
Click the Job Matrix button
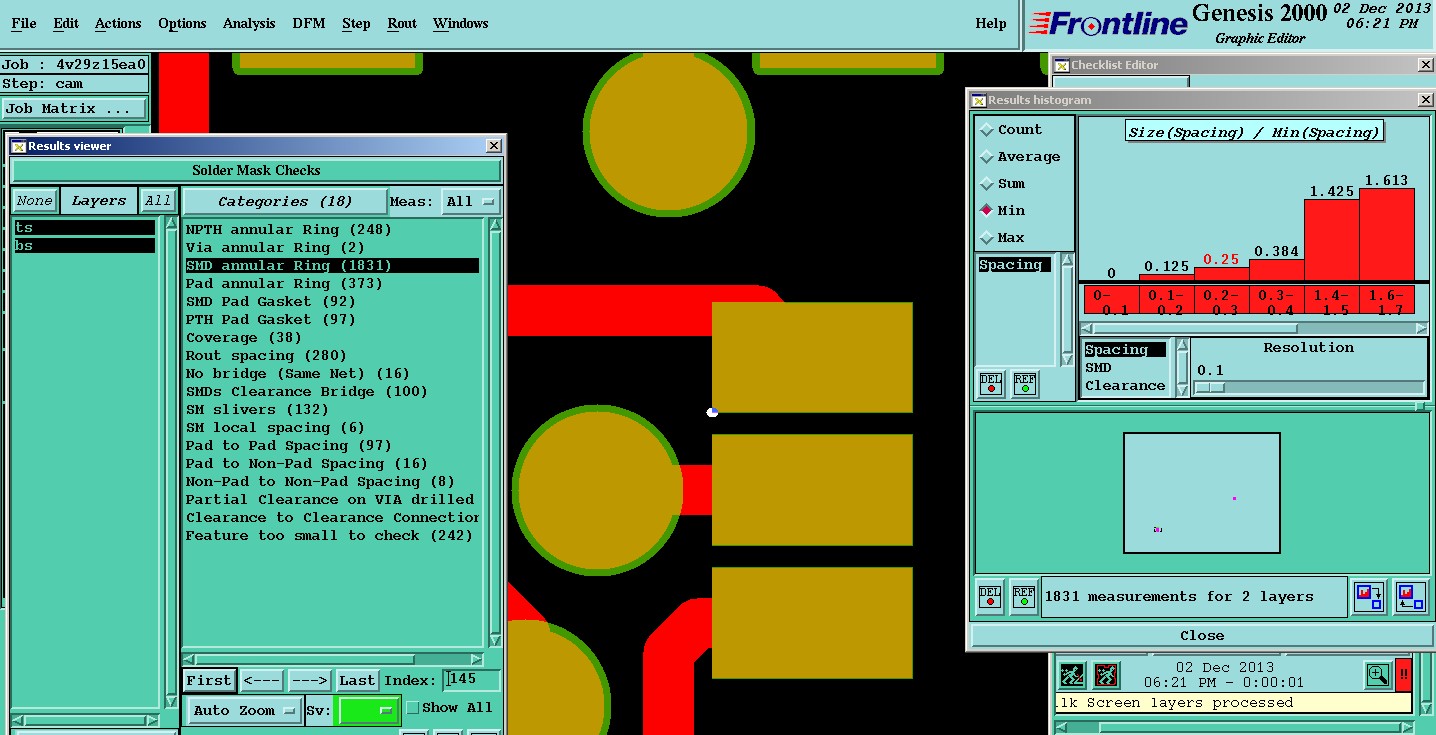(x=74, y=109)
